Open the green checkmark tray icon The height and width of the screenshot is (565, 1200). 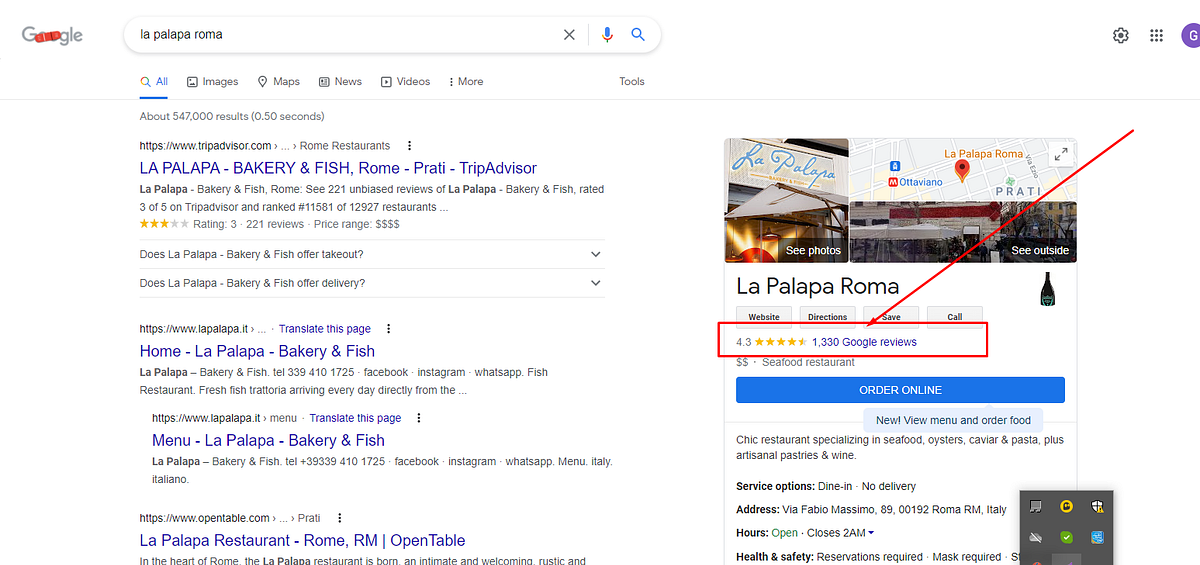tap(1067, 537)
